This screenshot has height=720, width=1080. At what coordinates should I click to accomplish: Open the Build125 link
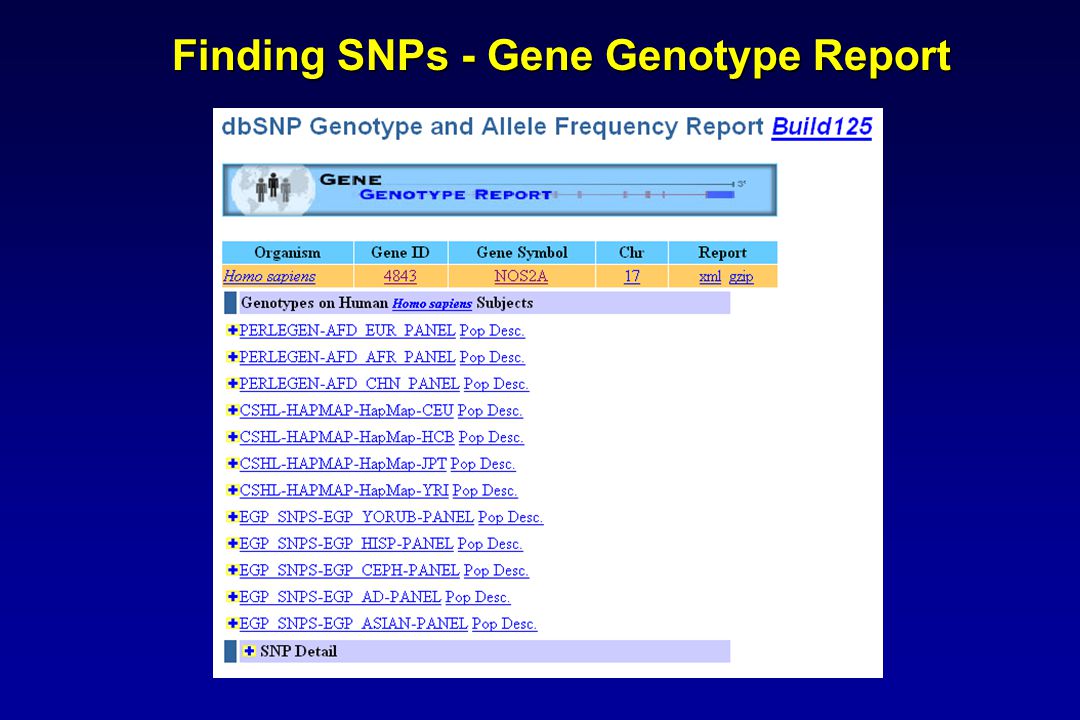pos(821,127)
